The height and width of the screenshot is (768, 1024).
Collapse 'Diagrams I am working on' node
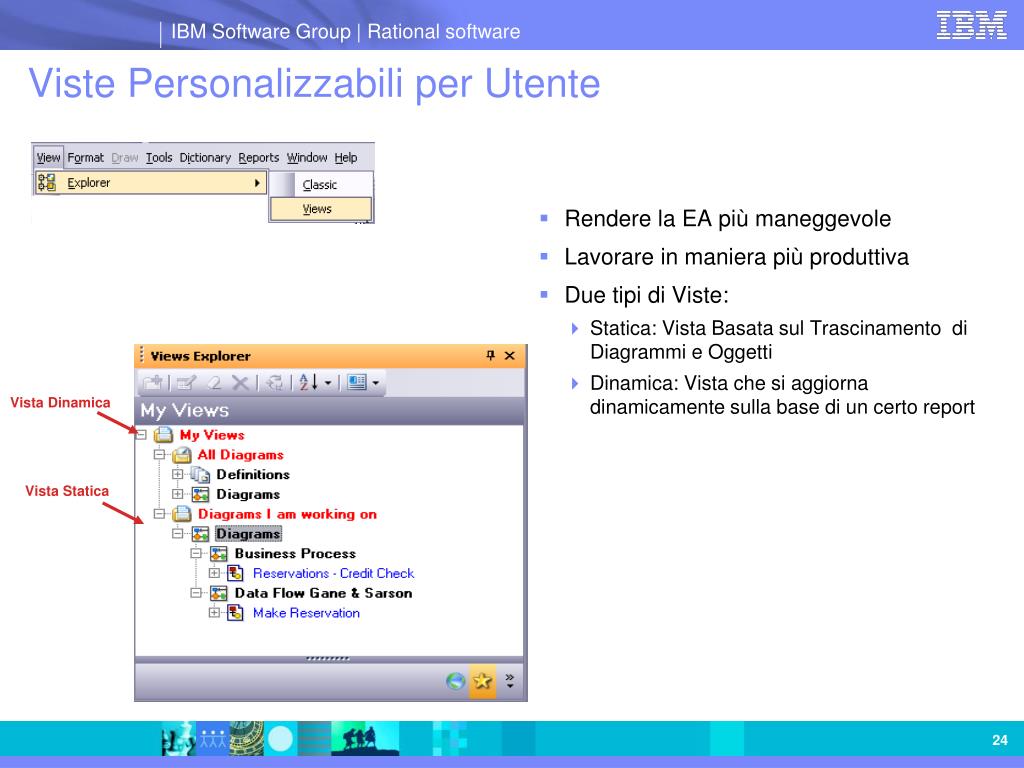pyautogui.click(x=159, y=514)
